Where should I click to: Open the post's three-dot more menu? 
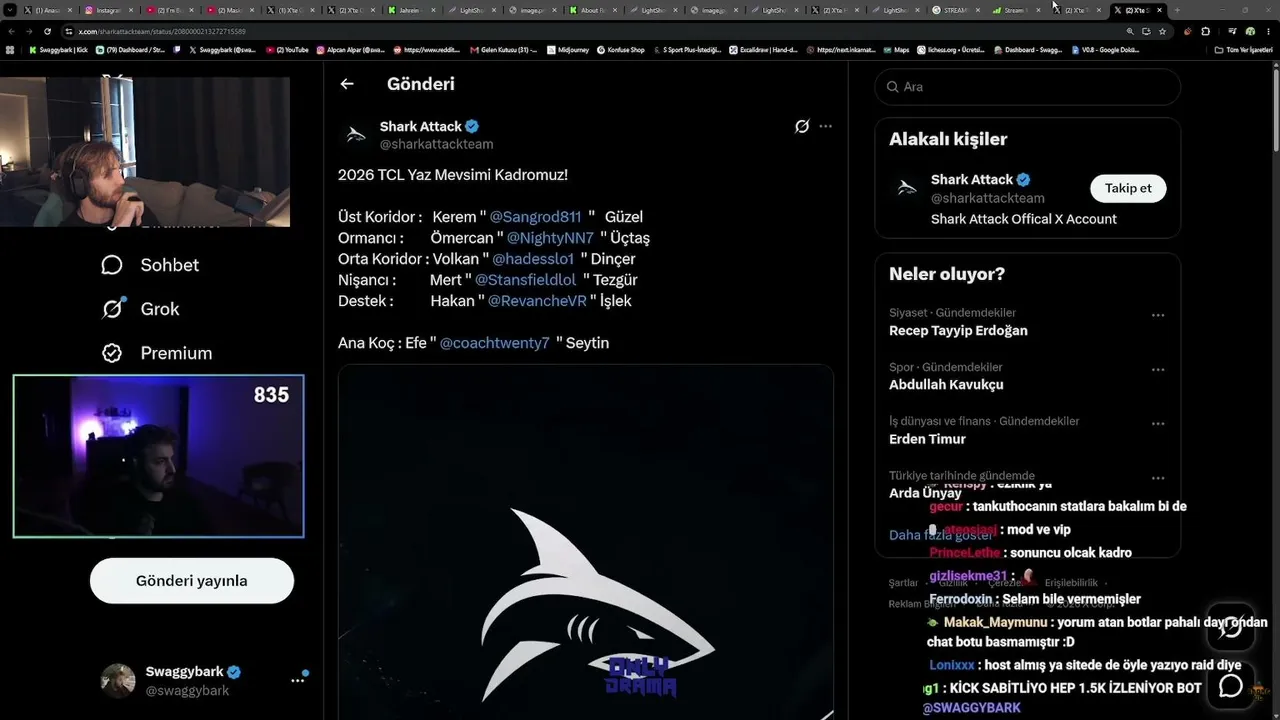[x=825, y=127]
